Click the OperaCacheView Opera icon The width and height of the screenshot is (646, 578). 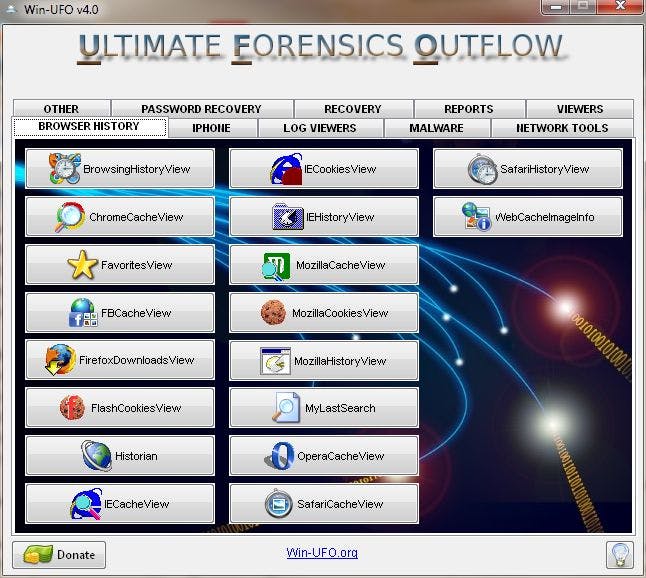click(279, 456)
